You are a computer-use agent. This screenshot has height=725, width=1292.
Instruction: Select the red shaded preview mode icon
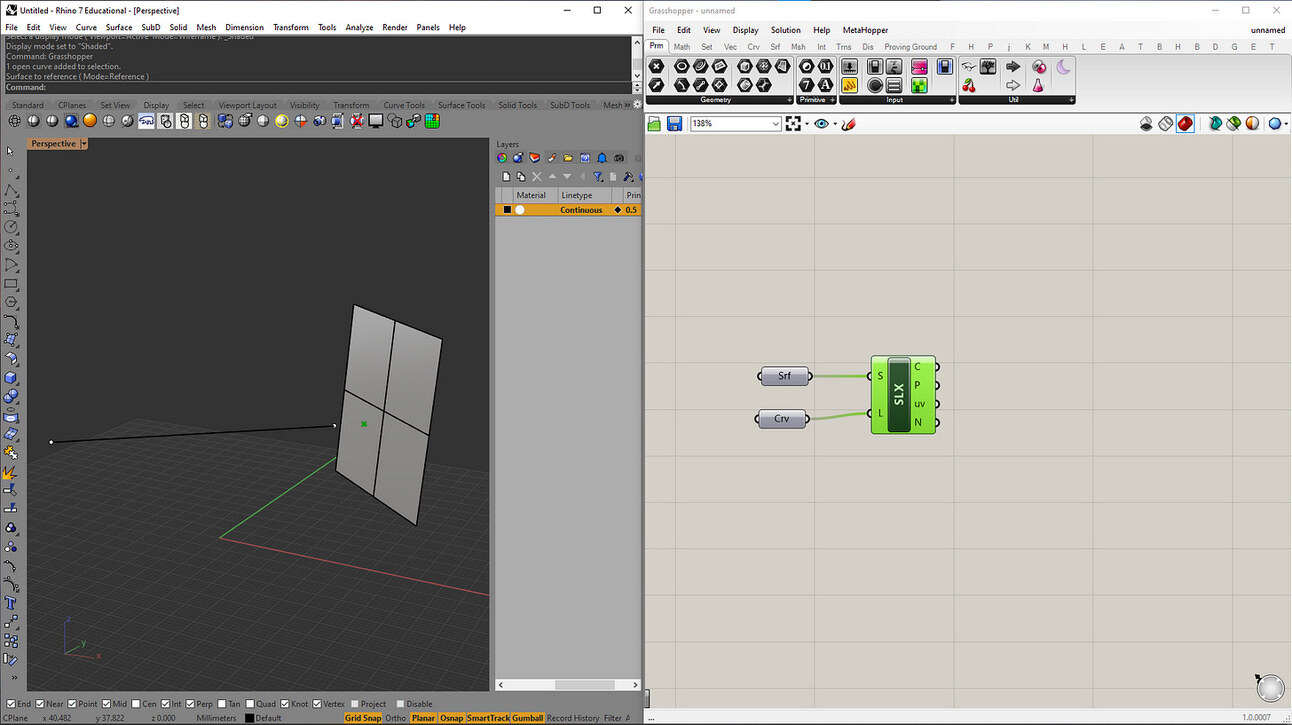click(x=1185, y=124)
